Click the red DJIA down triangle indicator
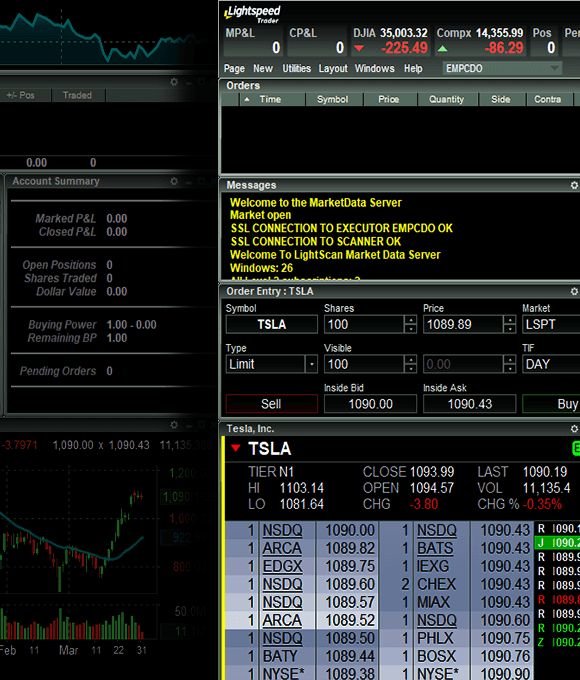580x680 pixels. (x=359, y=48)
